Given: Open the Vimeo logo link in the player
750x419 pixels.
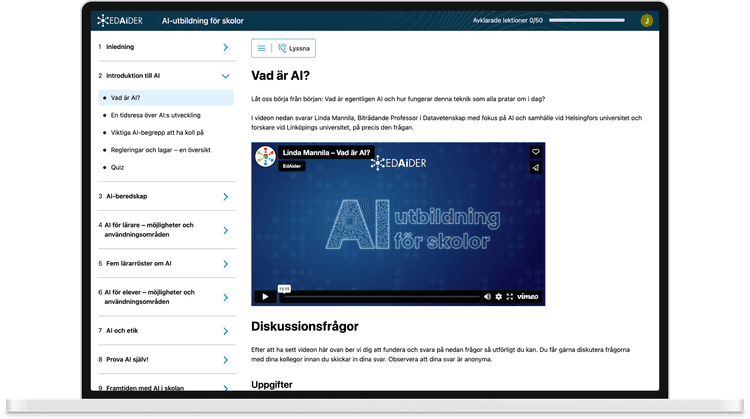Looking at the screenshot, I should 529,296.
